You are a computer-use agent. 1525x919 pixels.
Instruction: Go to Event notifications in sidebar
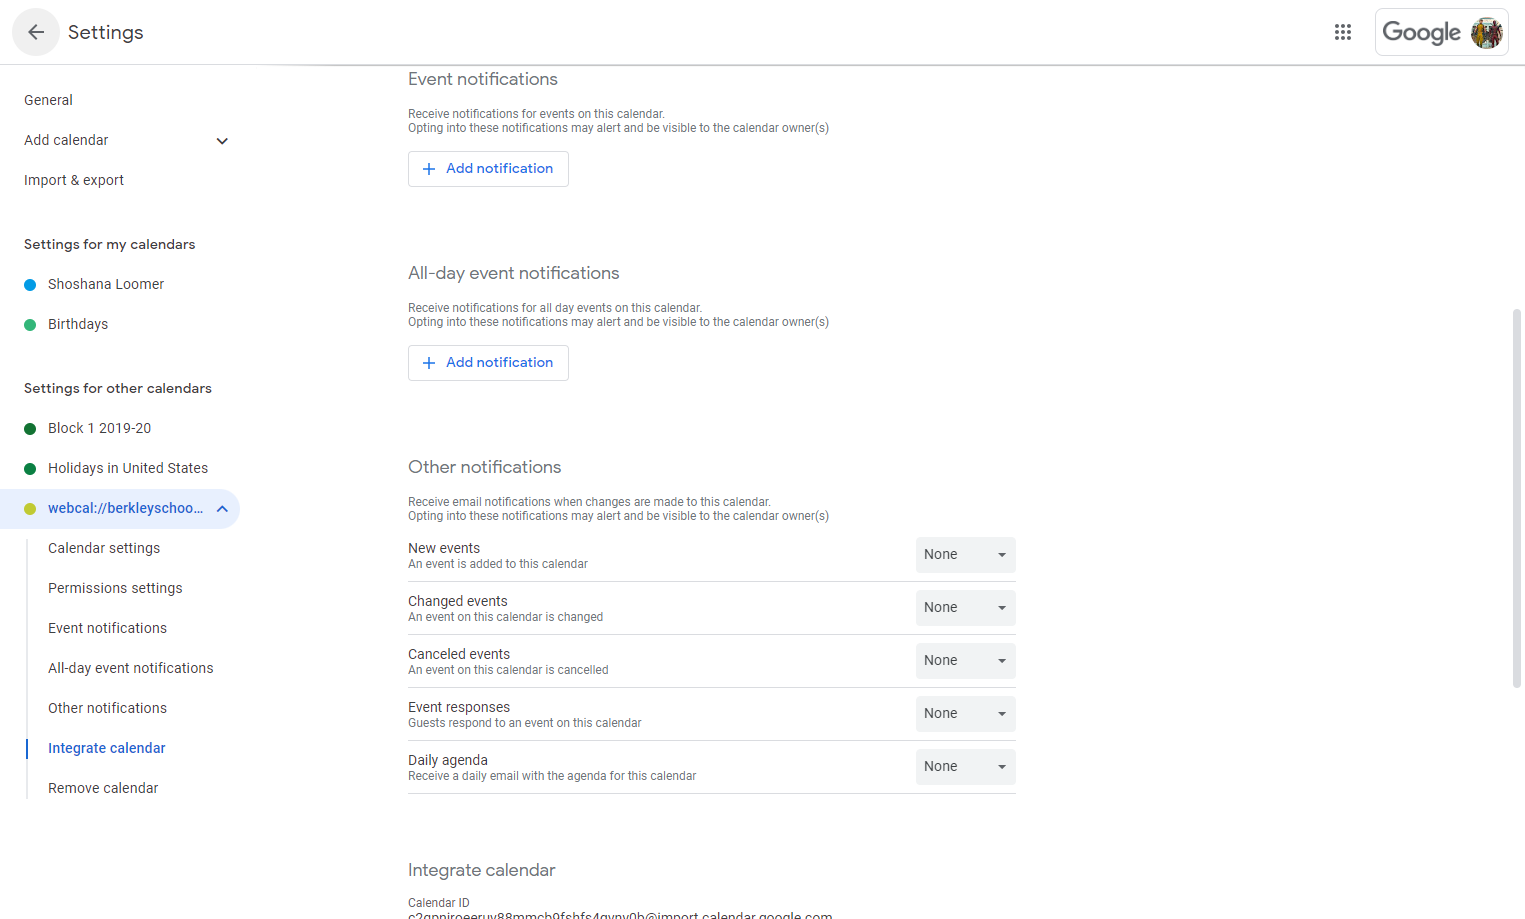(x=107, y=628)
